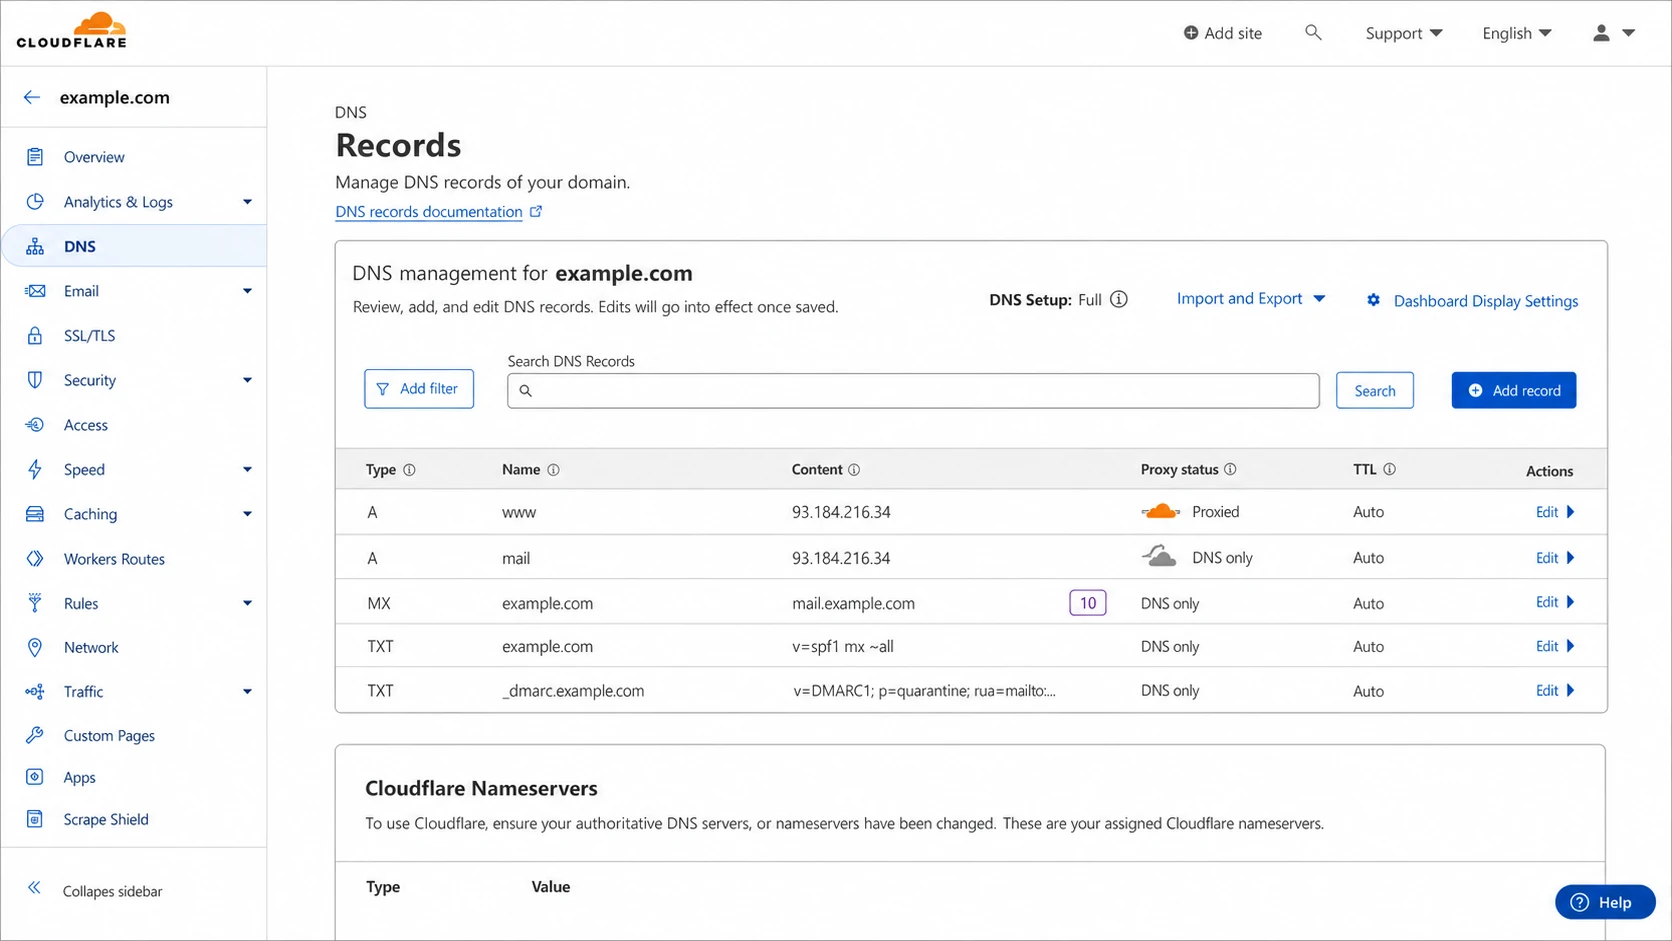This screenshot has height=941, width=1672.
Task: Select DNS in the sidebar
Action: tap(134, 246)
